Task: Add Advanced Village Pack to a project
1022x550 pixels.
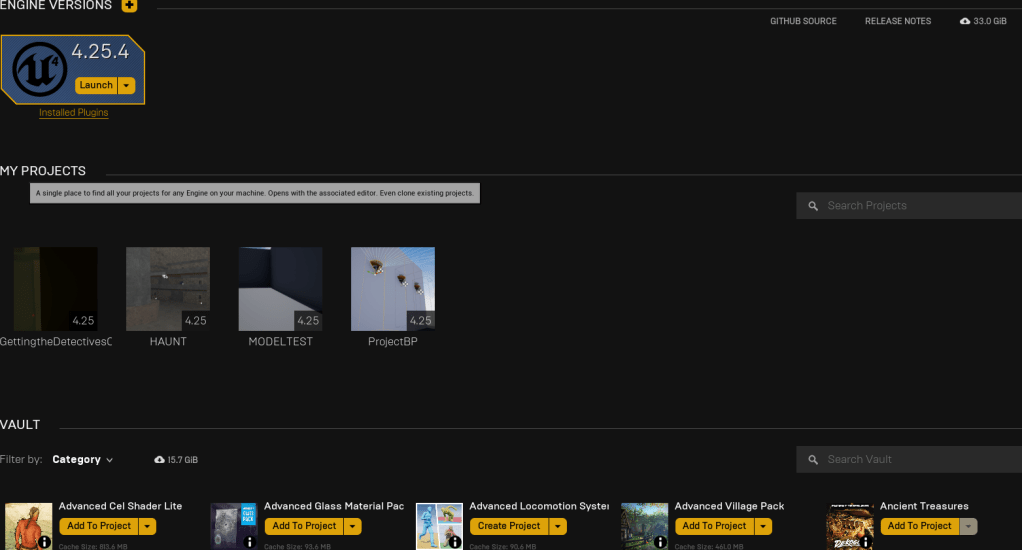Action: coord(714,526)
